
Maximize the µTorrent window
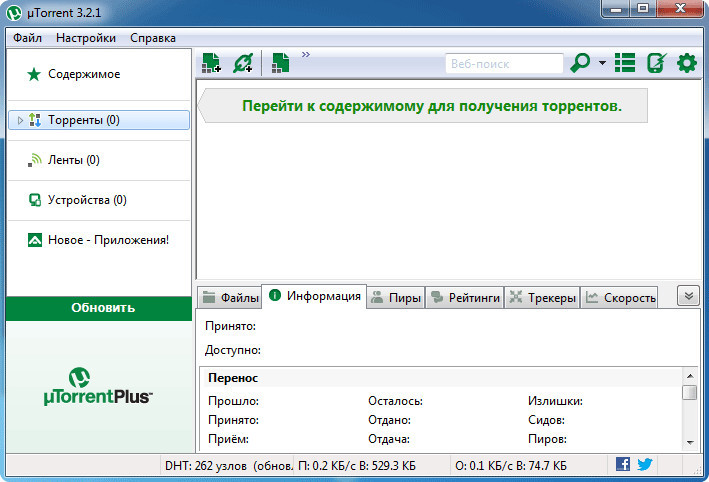click(x=643, y=9)
